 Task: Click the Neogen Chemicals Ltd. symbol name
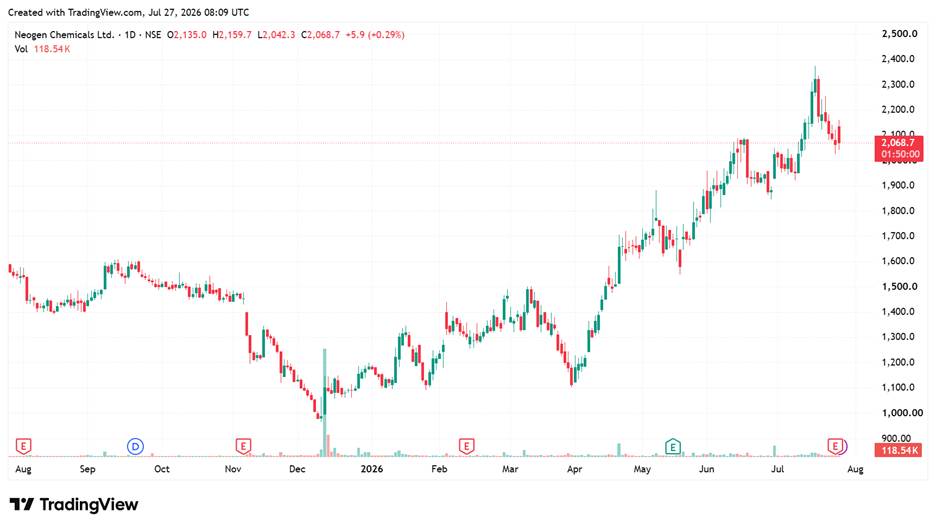[64, 35]
